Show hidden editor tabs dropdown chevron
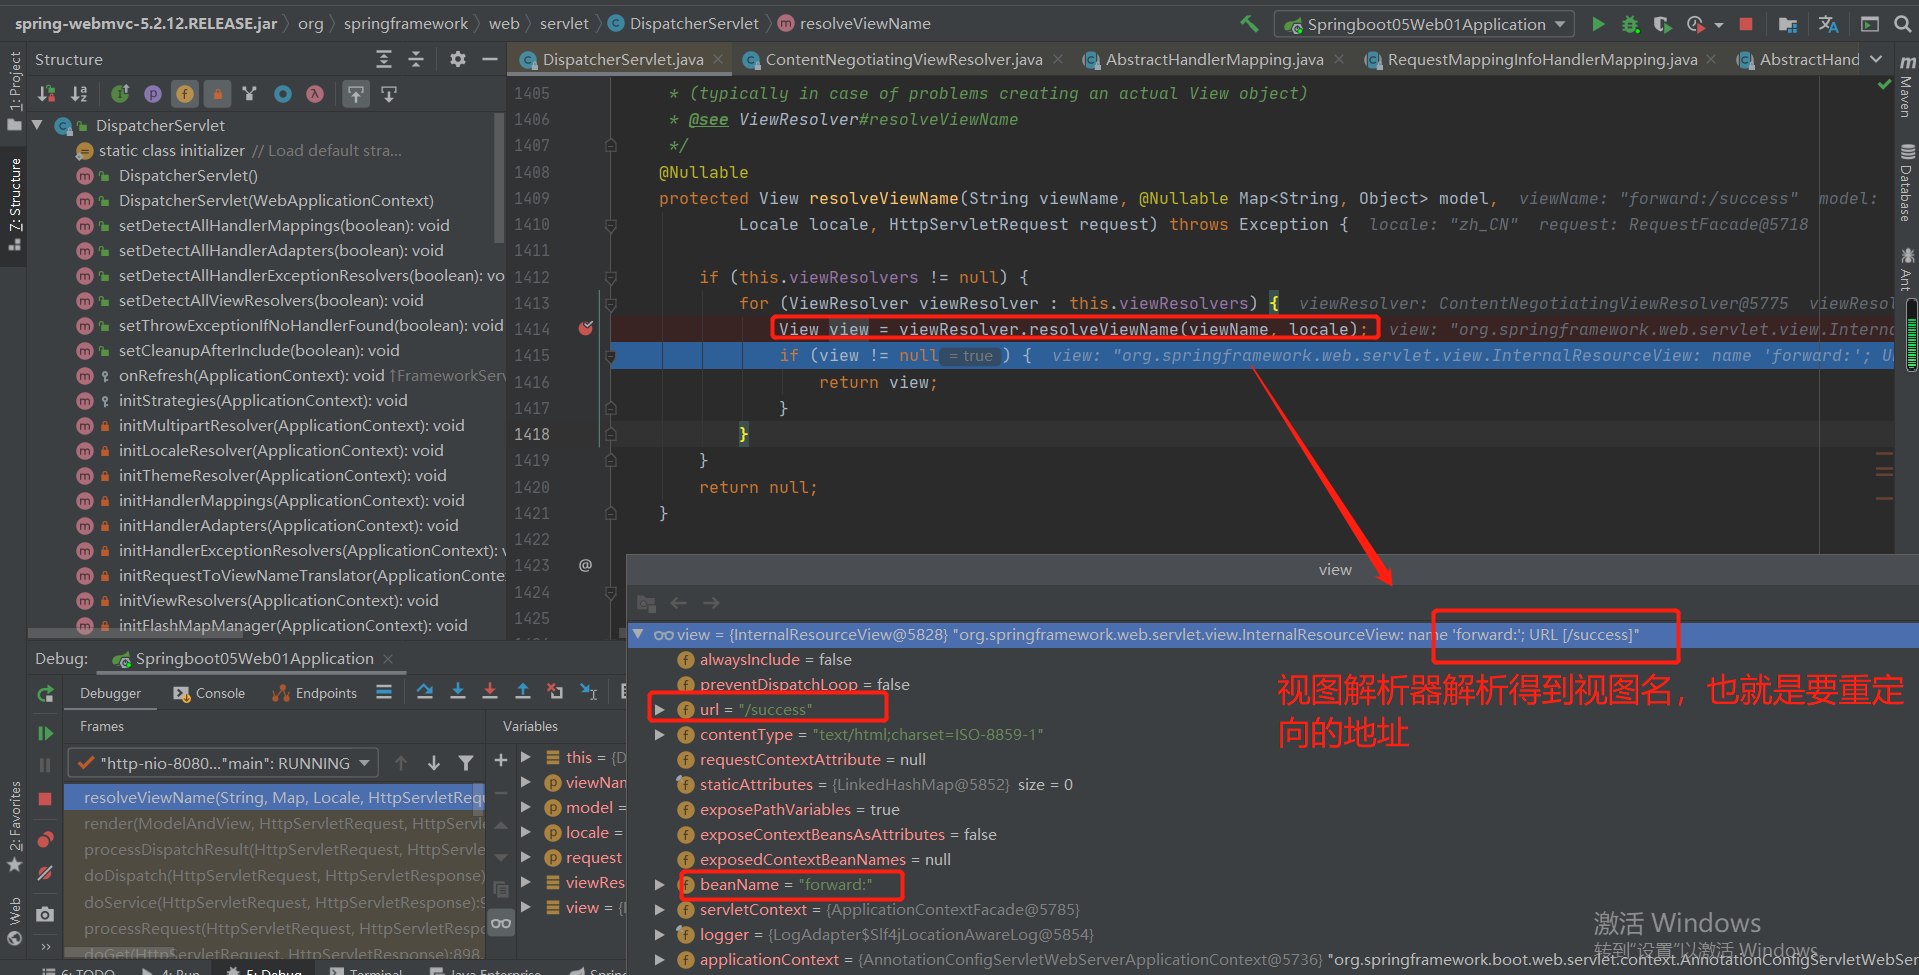Screen dimensions: 1919x975 click(x=1876, y=59)
